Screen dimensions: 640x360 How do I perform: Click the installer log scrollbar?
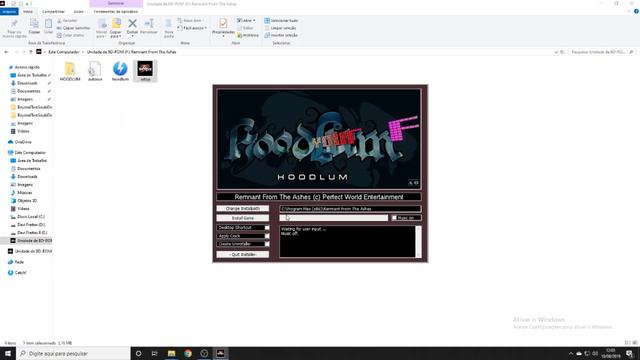(418, 242)
